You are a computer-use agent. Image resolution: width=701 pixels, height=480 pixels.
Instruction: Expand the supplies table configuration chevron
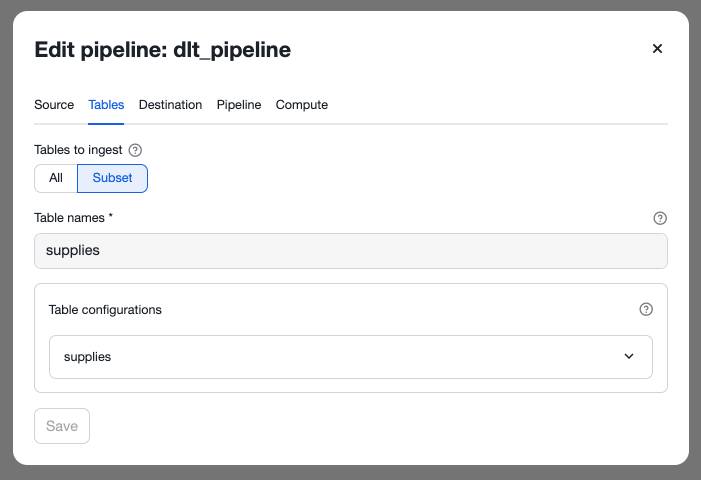[x=629, y=356]
